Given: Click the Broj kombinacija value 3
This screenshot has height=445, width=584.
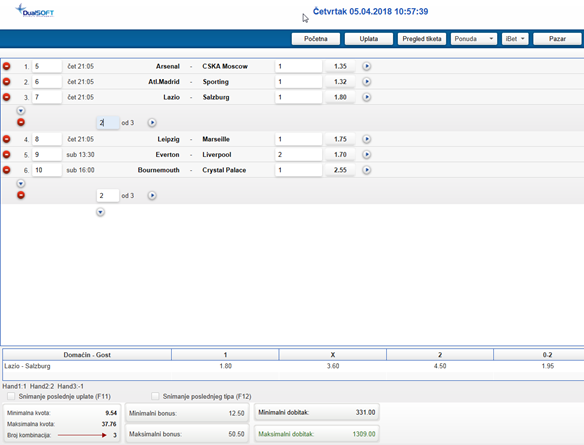Looking at the screenshot, I should [115, 435].
